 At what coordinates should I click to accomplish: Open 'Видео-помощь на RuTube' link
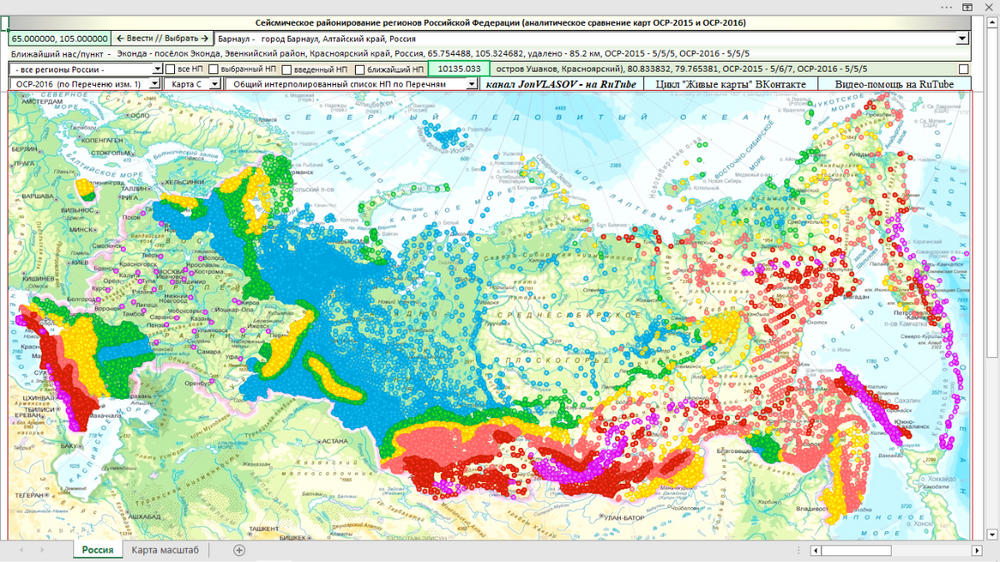point(894,84)
